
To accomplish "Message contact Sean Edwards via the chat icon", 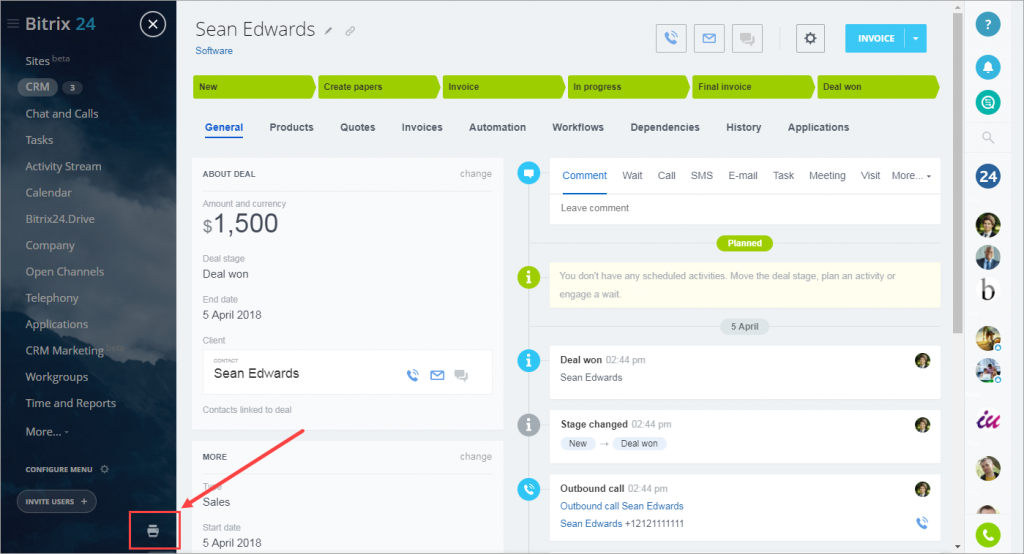I will click(461, 375).
